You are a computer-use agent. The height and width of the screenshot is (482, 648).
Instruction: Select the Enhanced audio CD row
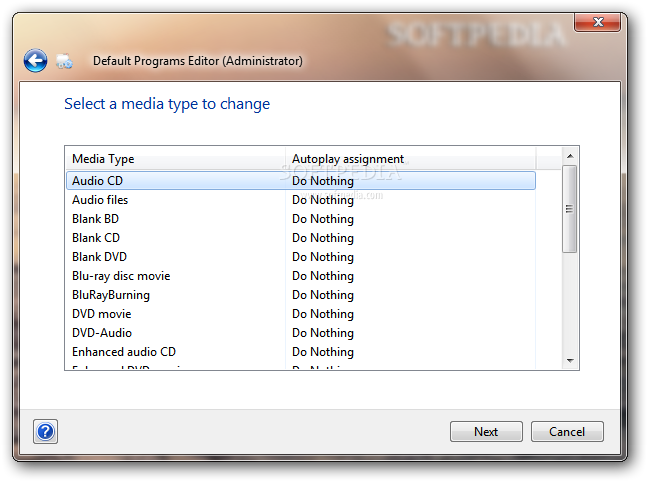301,352
